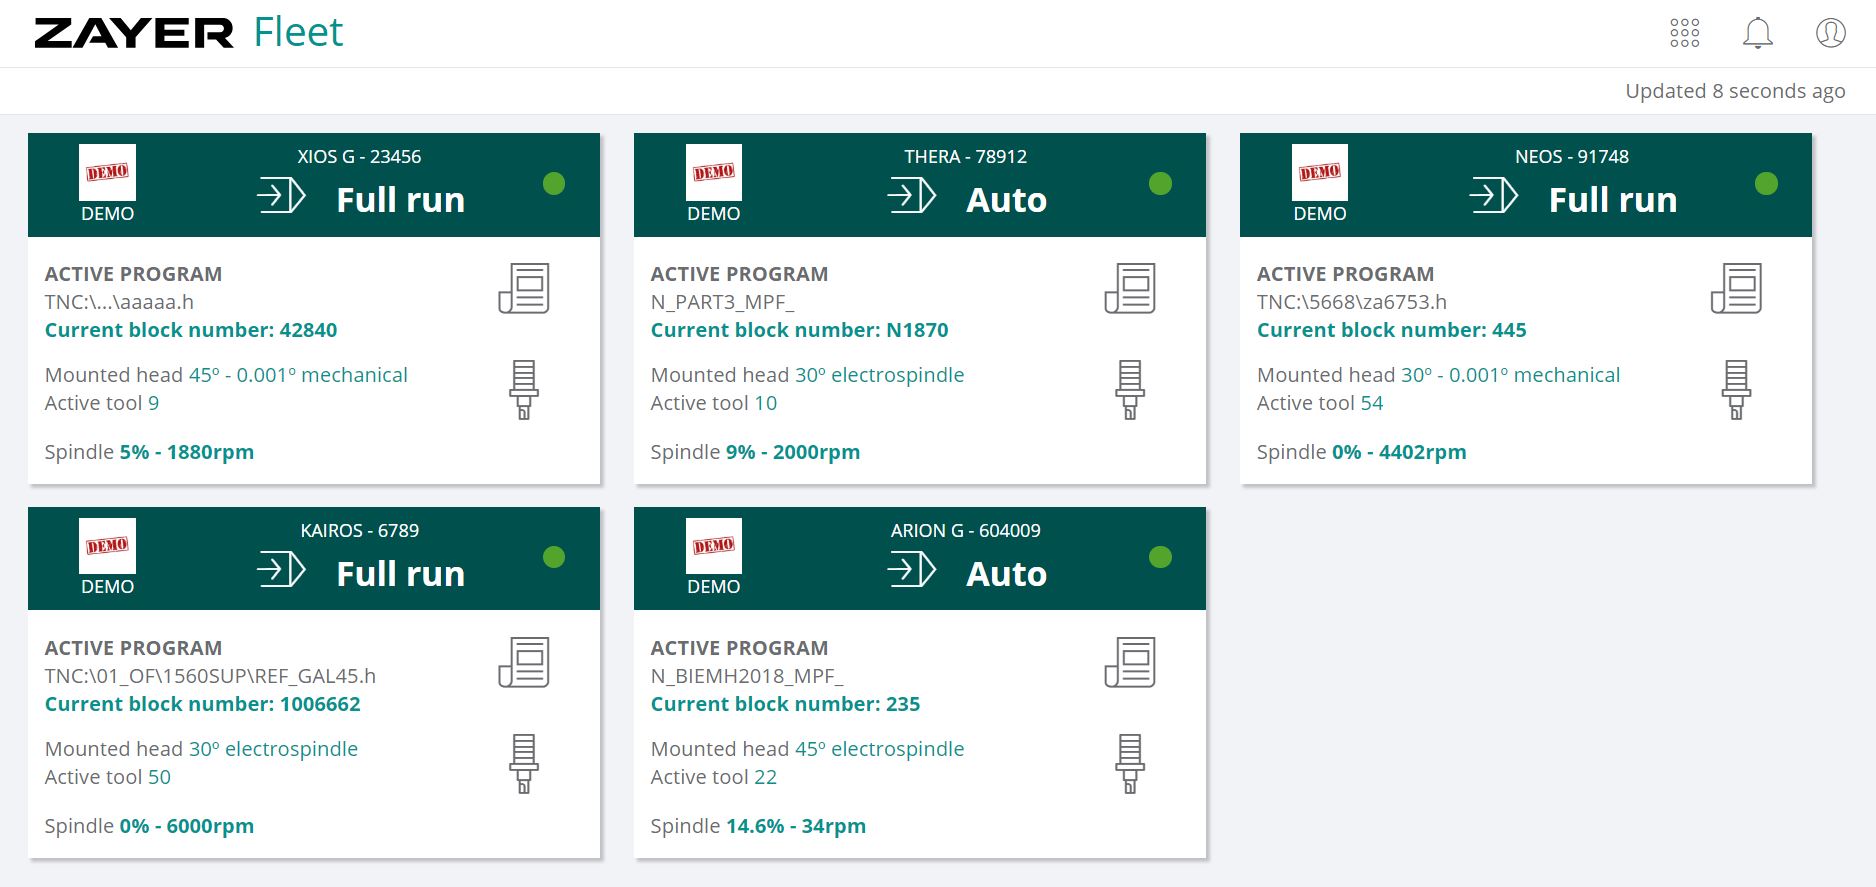Click 'Mounted head 30º - 0.001º mechanical' text
1876x887 pixels.
pyautogui.click(x=1438, y=375)
